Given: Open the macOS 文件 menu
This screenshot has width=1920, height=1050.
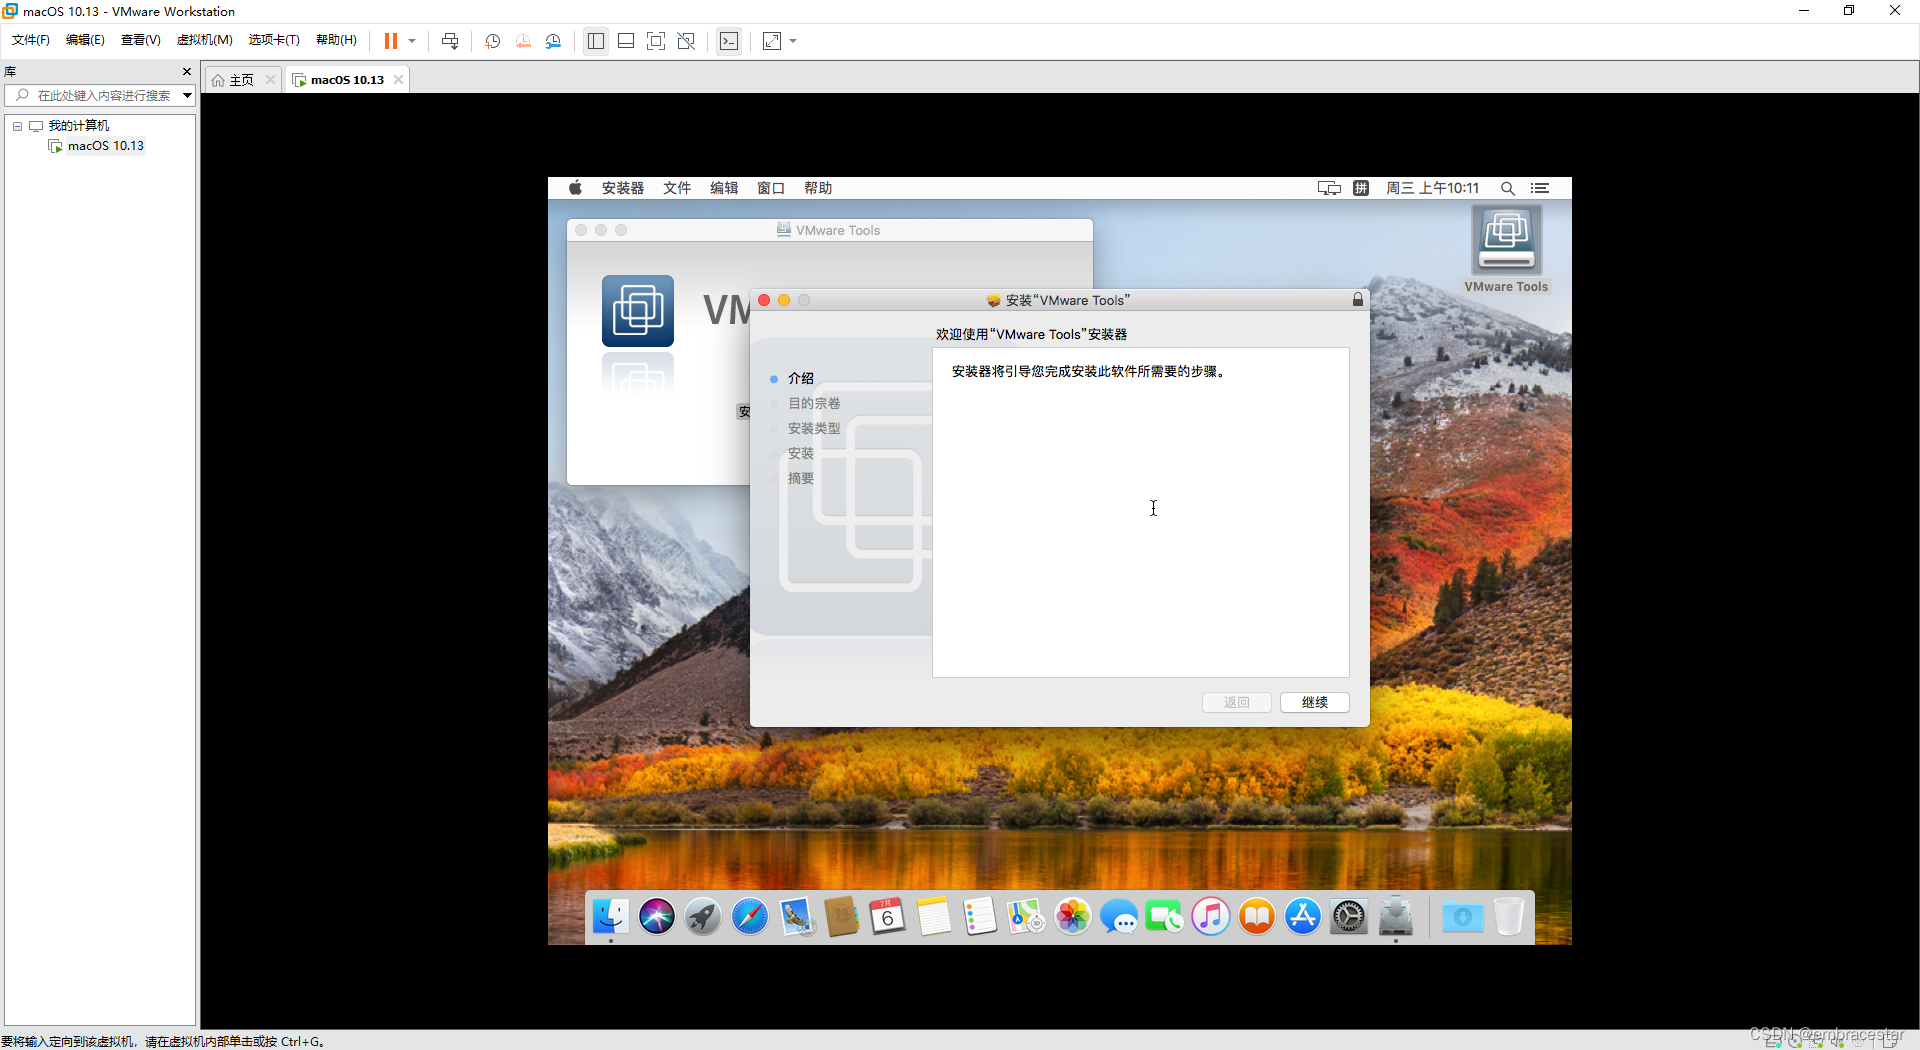Looking at the screenshot, I should point(677,188).
